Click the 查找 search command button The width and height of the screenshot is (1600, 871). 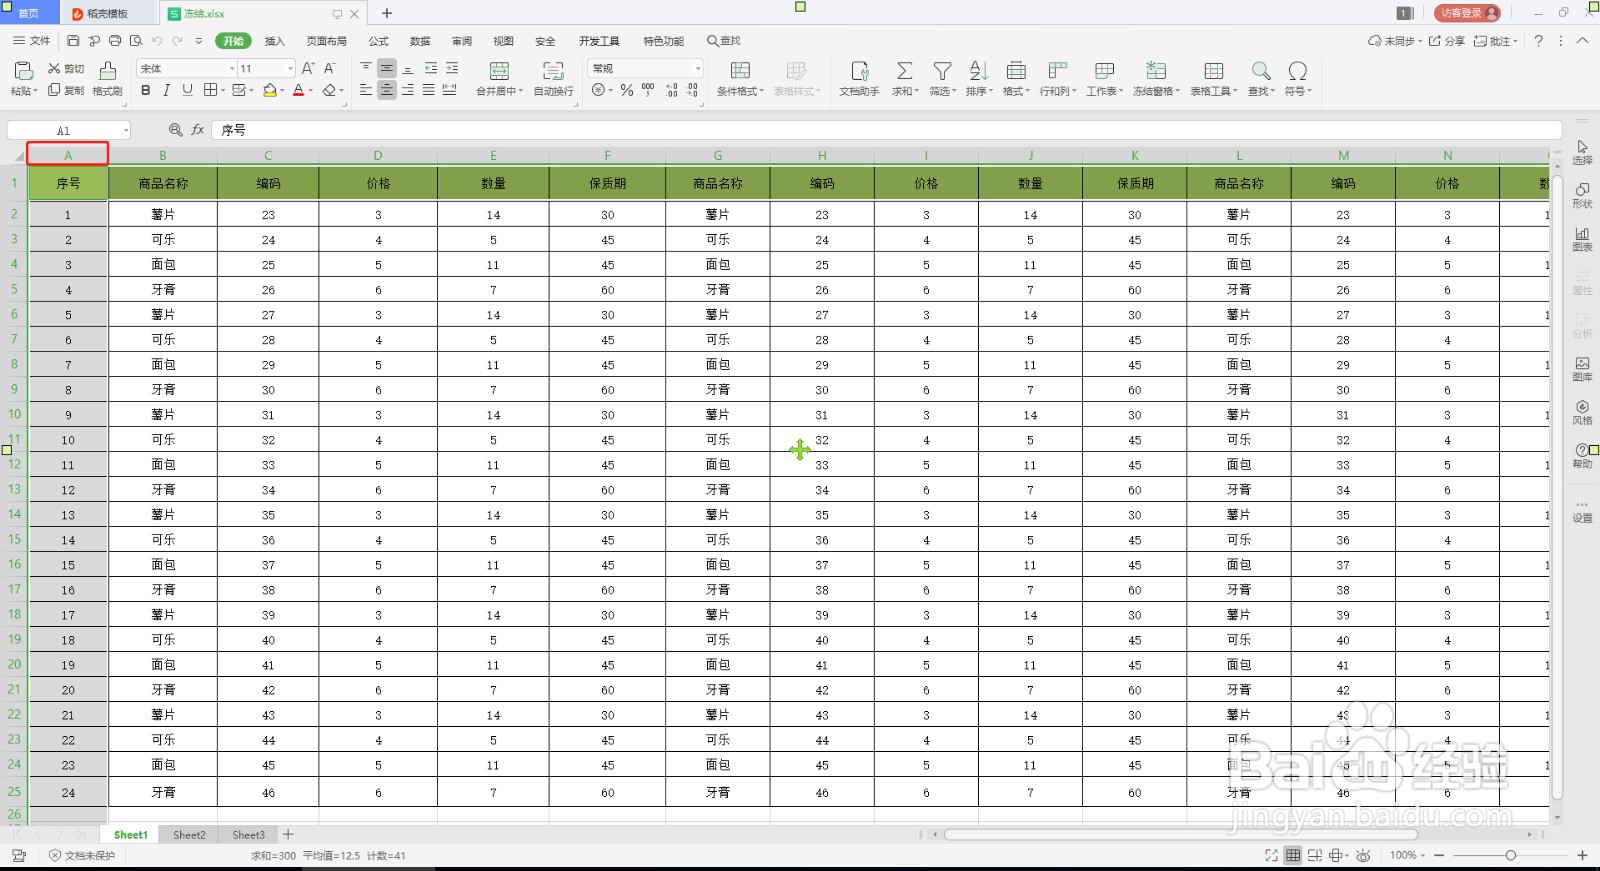point(724,41)
